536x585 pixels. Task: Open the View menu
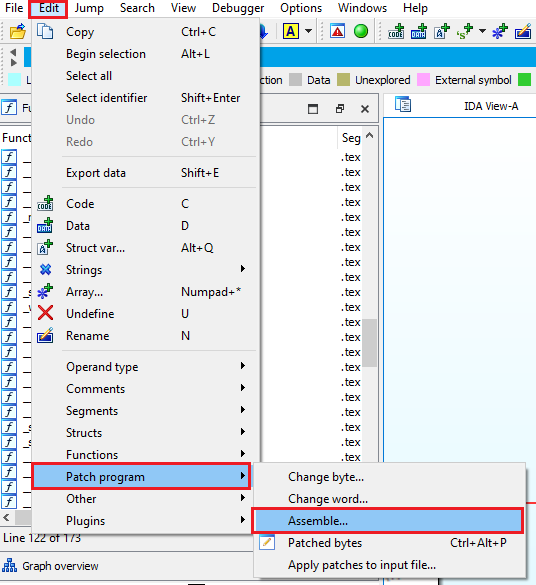(183, 8)
